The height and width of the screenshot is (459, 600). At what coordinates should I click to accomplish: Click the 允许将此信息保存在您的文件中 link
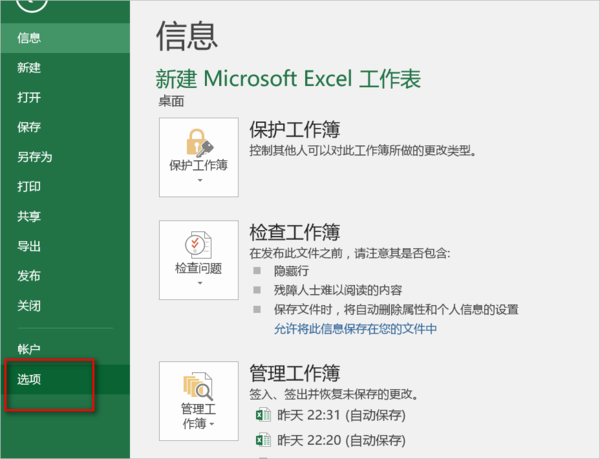(355, 329)
